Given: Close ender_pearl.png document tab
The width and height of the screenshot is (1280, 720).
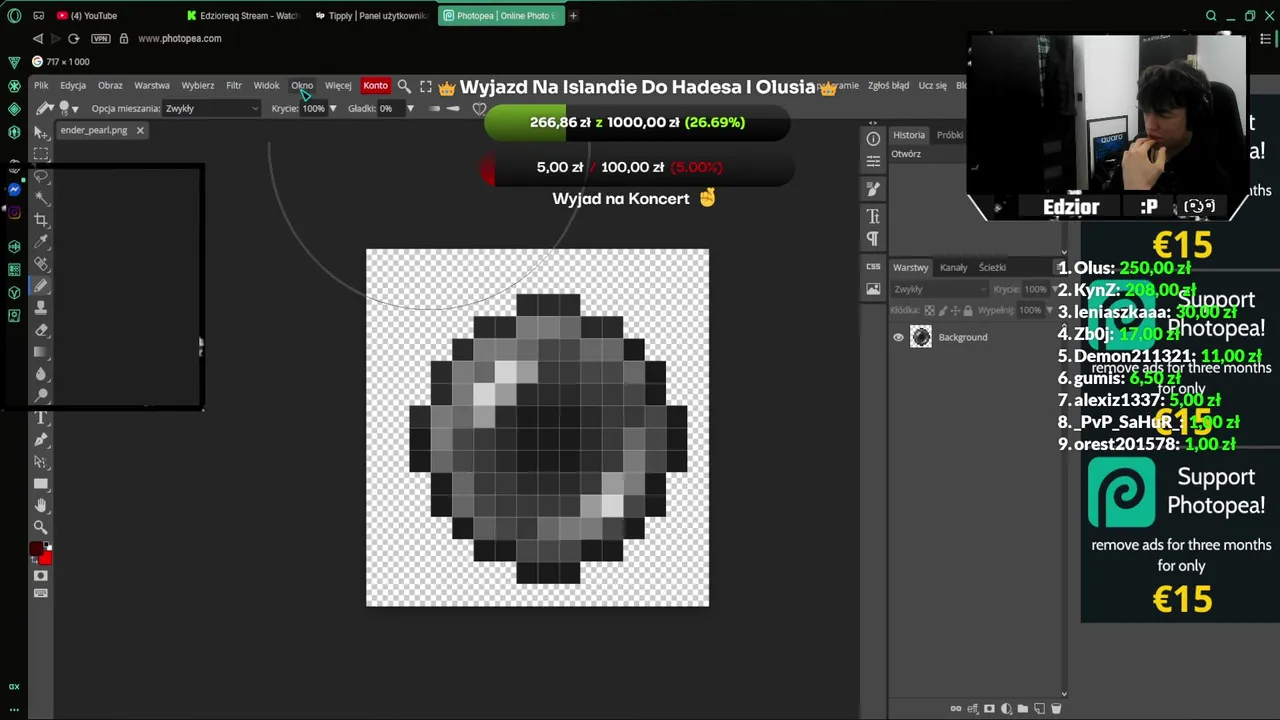Looking at the screenshot, I should click(140, 130).
